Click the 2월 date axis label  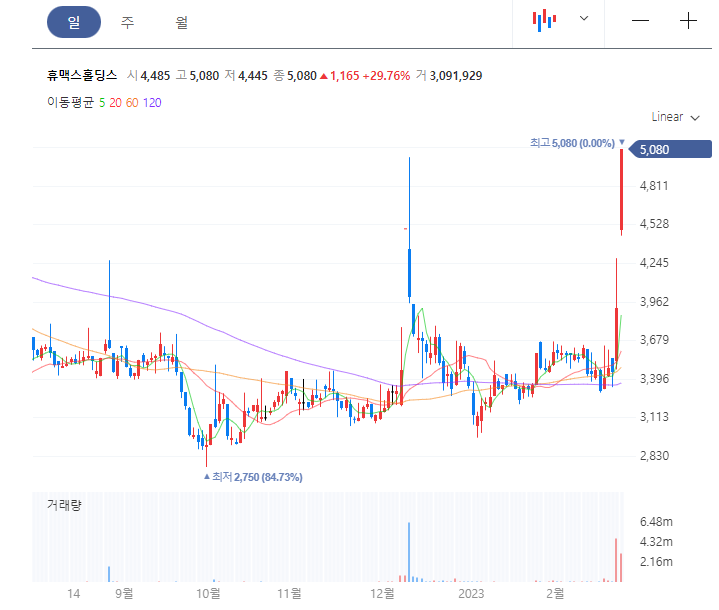coord(555,593)
